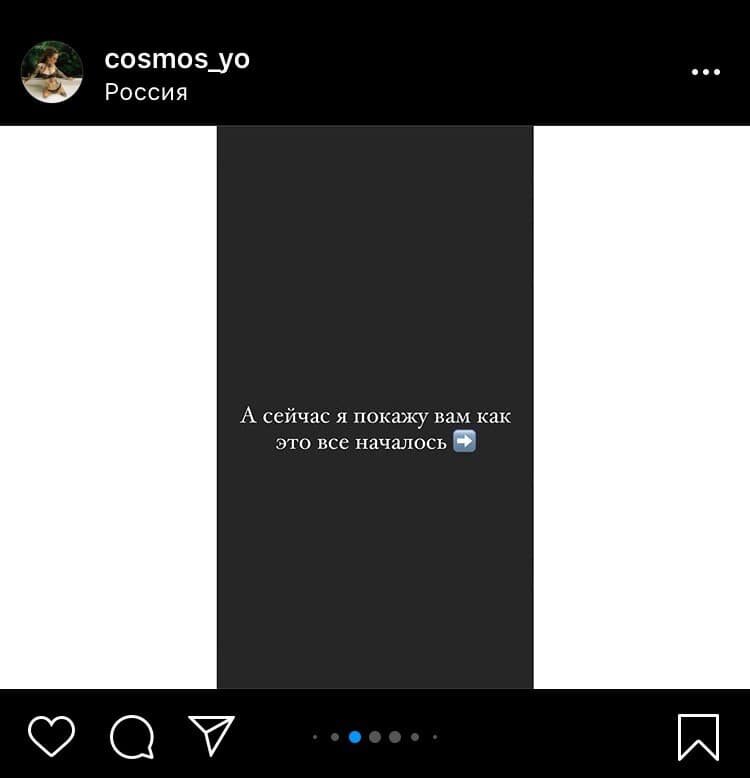
Task: Like the post with the heart icon
Action: click(x=52, y=736)
